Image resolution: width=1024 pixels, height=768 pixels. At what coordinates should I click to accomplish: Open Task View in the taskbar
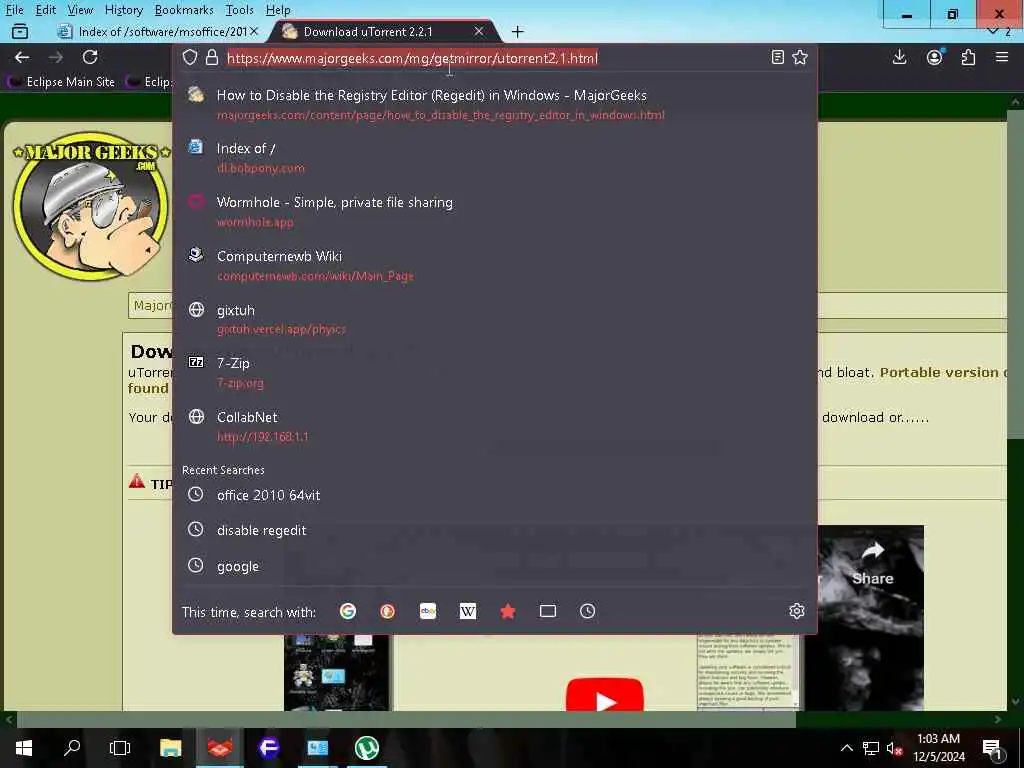point(120,748)
